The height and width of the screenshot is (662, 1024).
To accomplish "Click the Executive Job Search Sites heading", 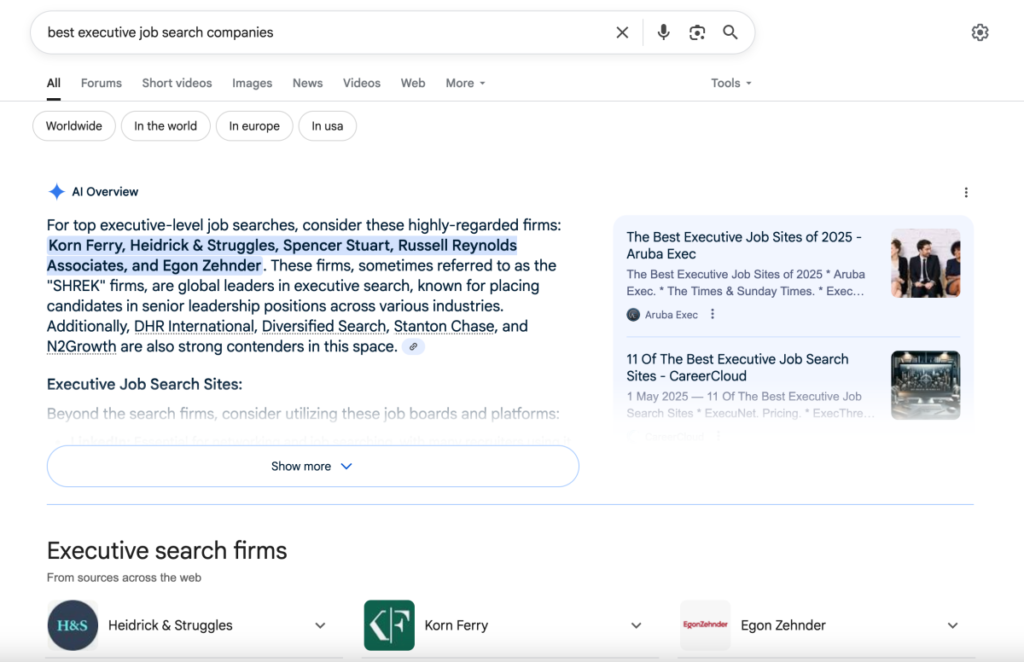I will [x=144, y=384].
